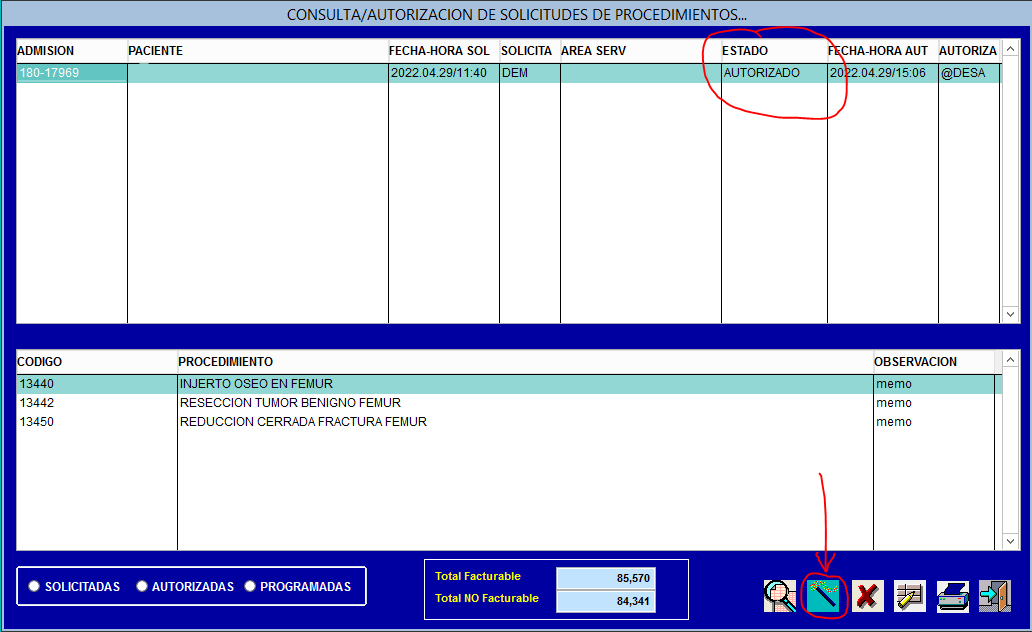
Task: Click the requests table scroll-down arrow
Action: coord(1010,314)
